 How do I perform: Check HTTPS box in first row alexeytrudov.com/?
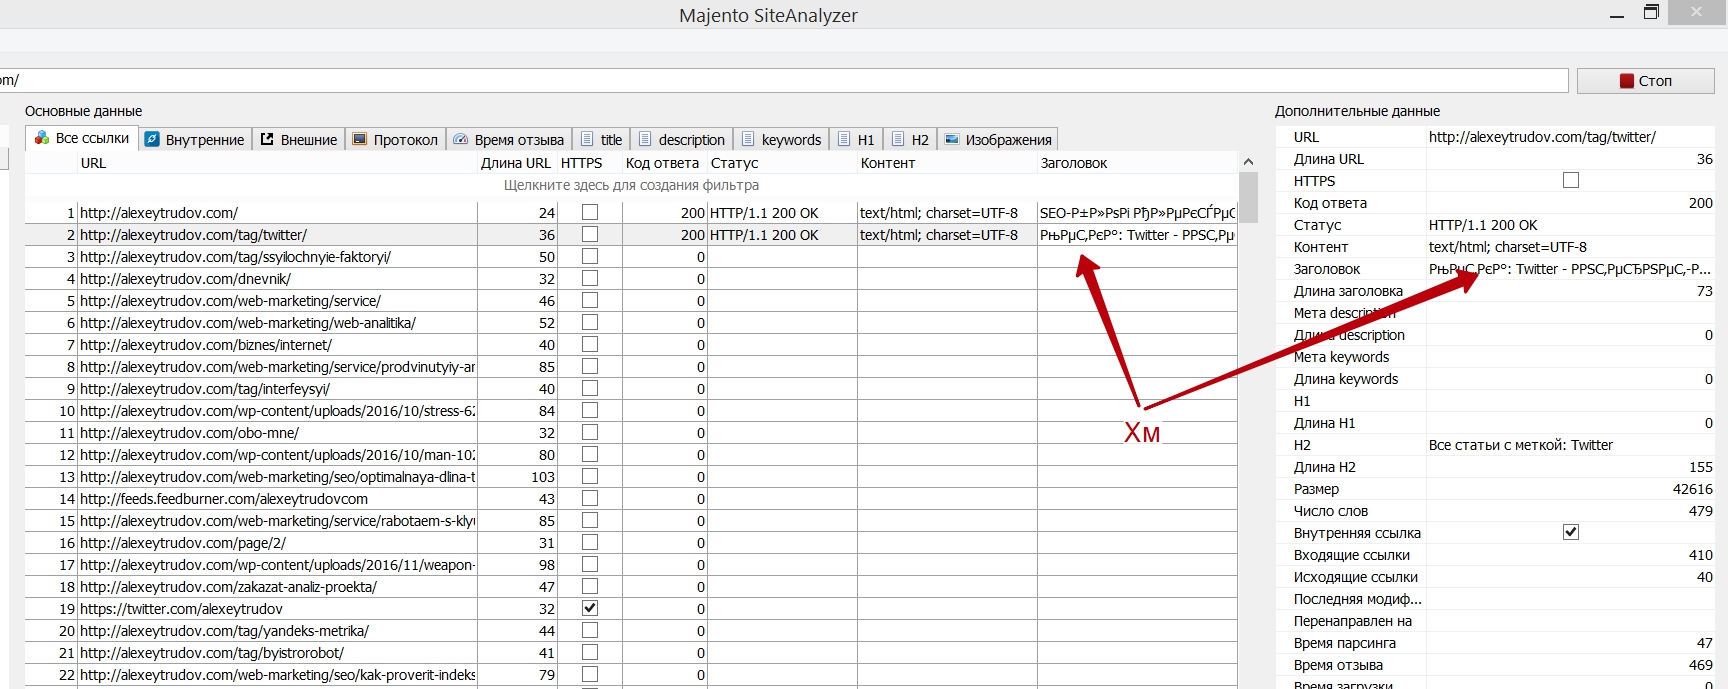[x=590, y=212]
